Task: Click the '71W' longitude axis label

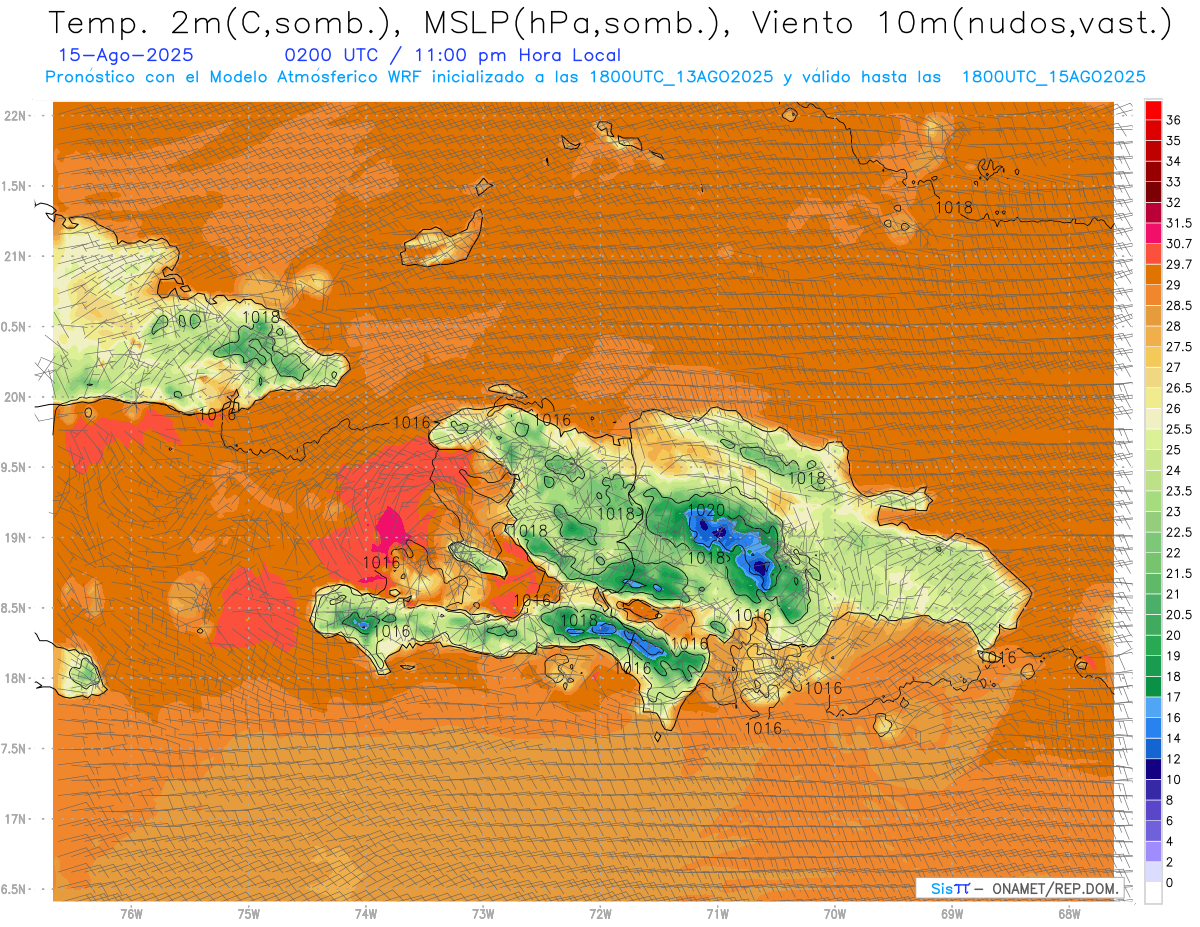Action: click(717, 914)
